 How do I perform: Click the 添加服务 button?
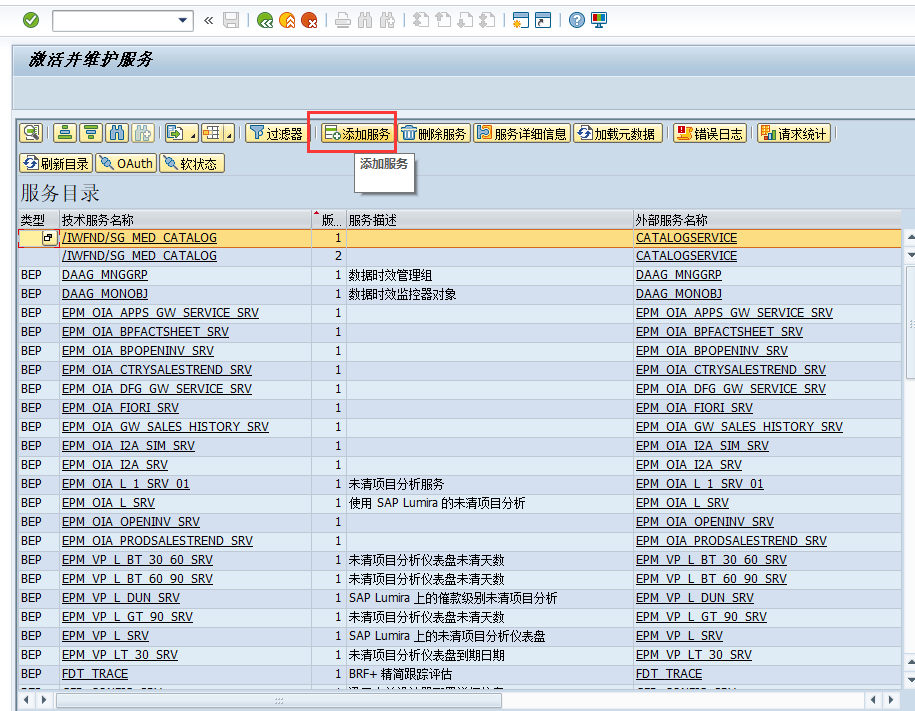click(x=357, y=133)
